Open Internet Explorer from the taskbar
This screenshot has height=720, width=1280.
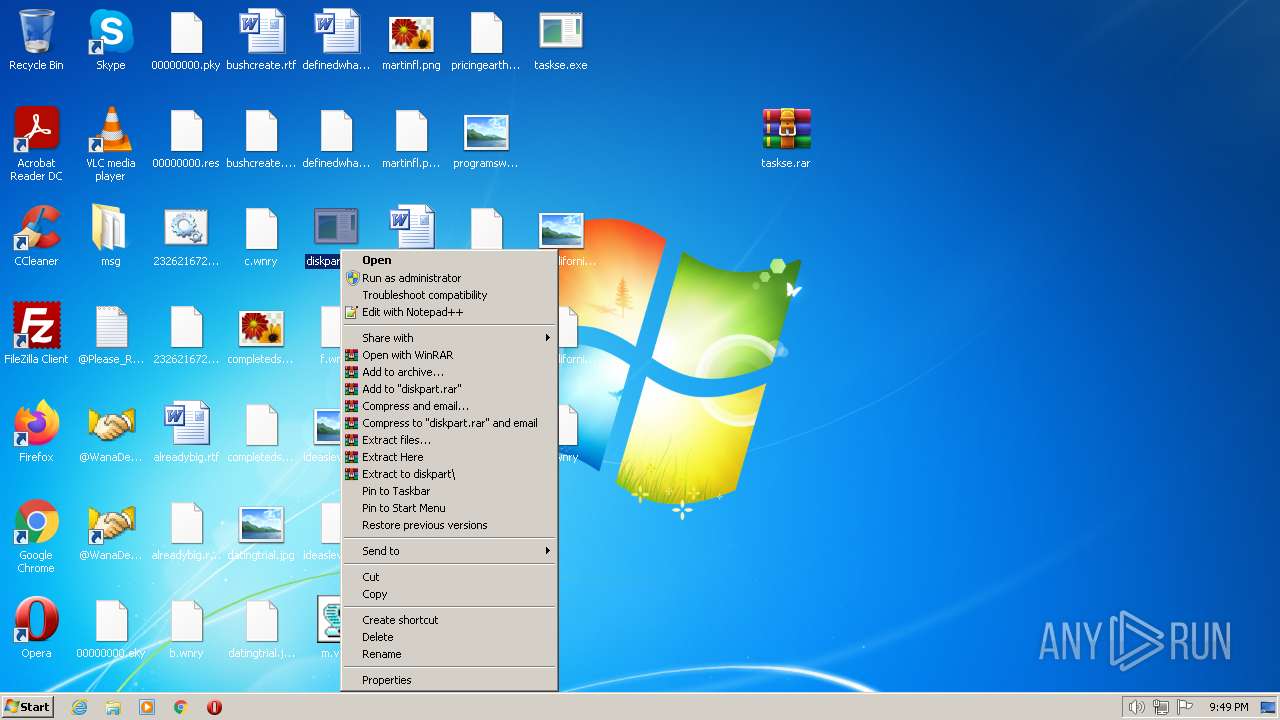79,707
